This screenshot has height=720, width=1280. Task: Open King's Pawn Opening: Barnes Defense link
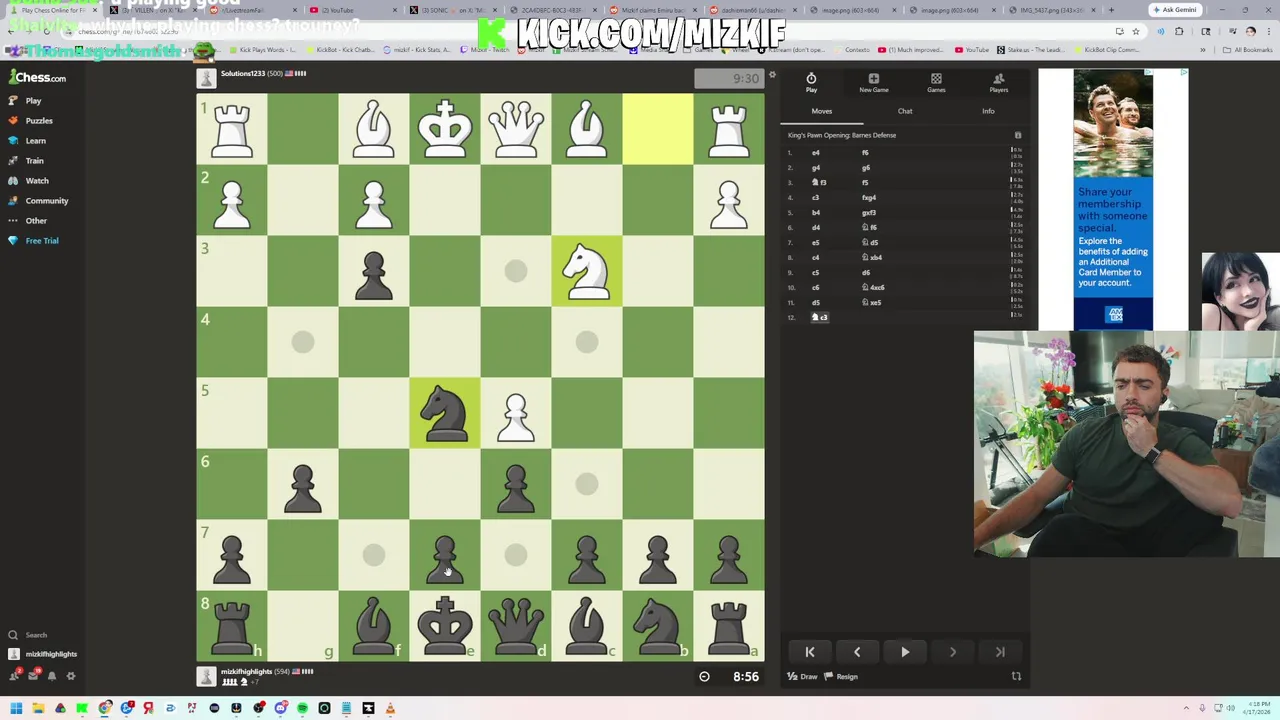tap(842, 135)
